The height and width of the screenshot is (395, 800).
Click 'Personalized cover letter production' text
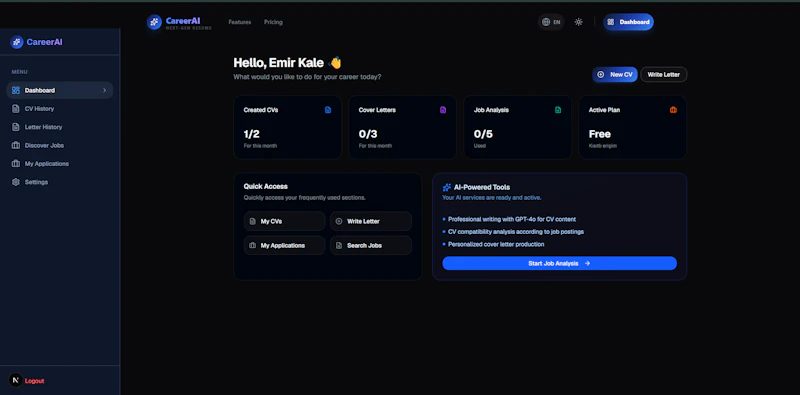496,244
